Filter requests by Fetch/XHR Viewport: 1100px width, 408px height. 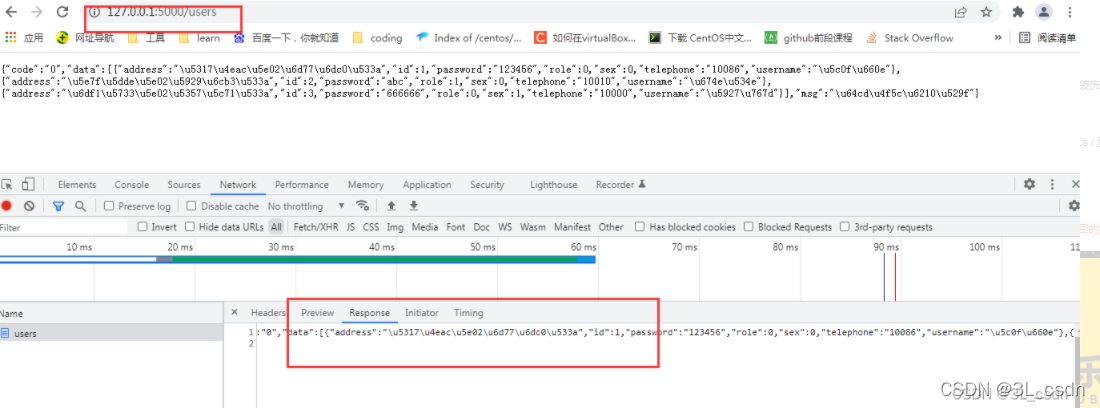[x=315, y=227]
